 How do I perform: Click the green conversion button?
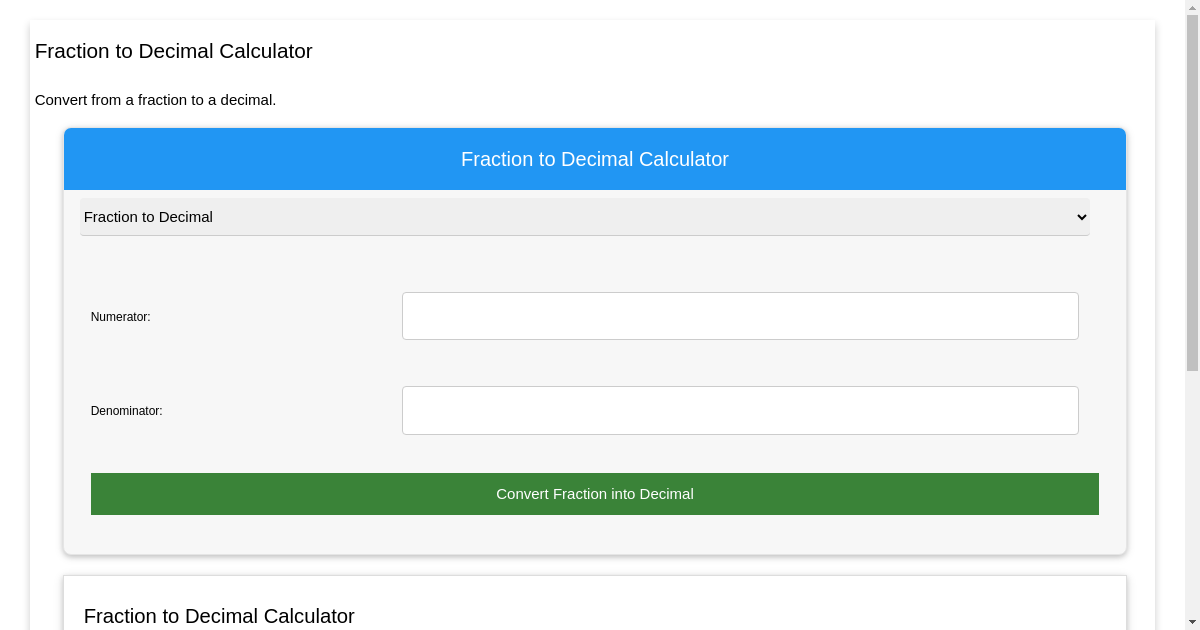[x=594, y=493]
